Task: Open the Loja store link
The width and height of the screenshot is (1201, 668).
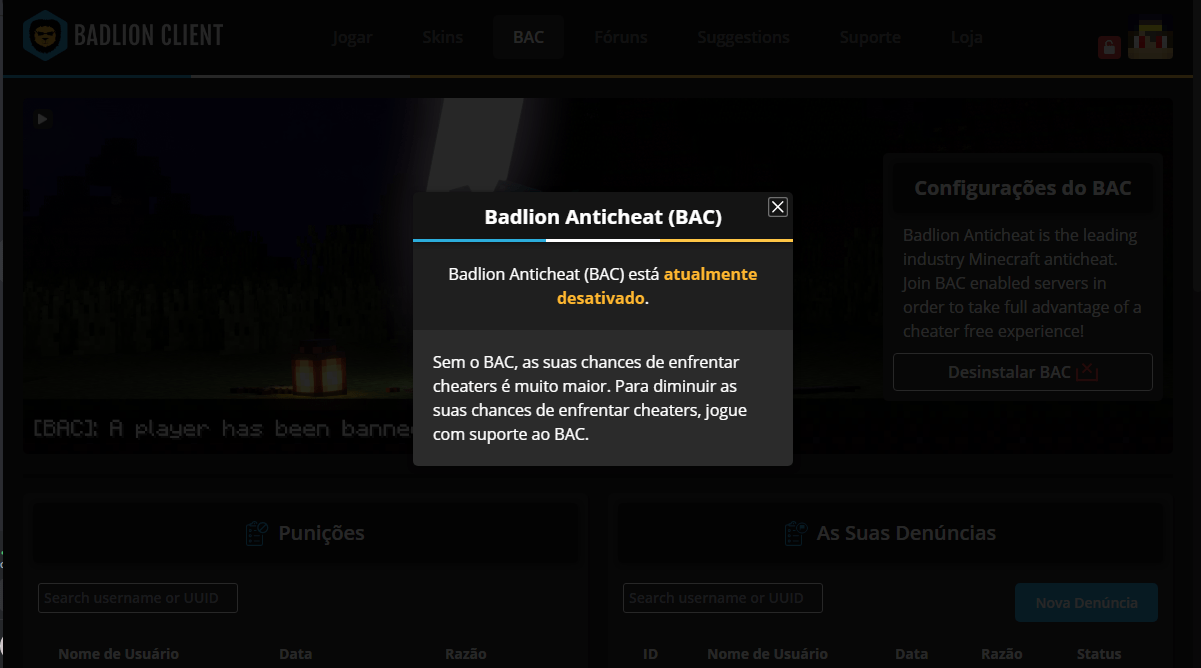Action: point(967,38)
